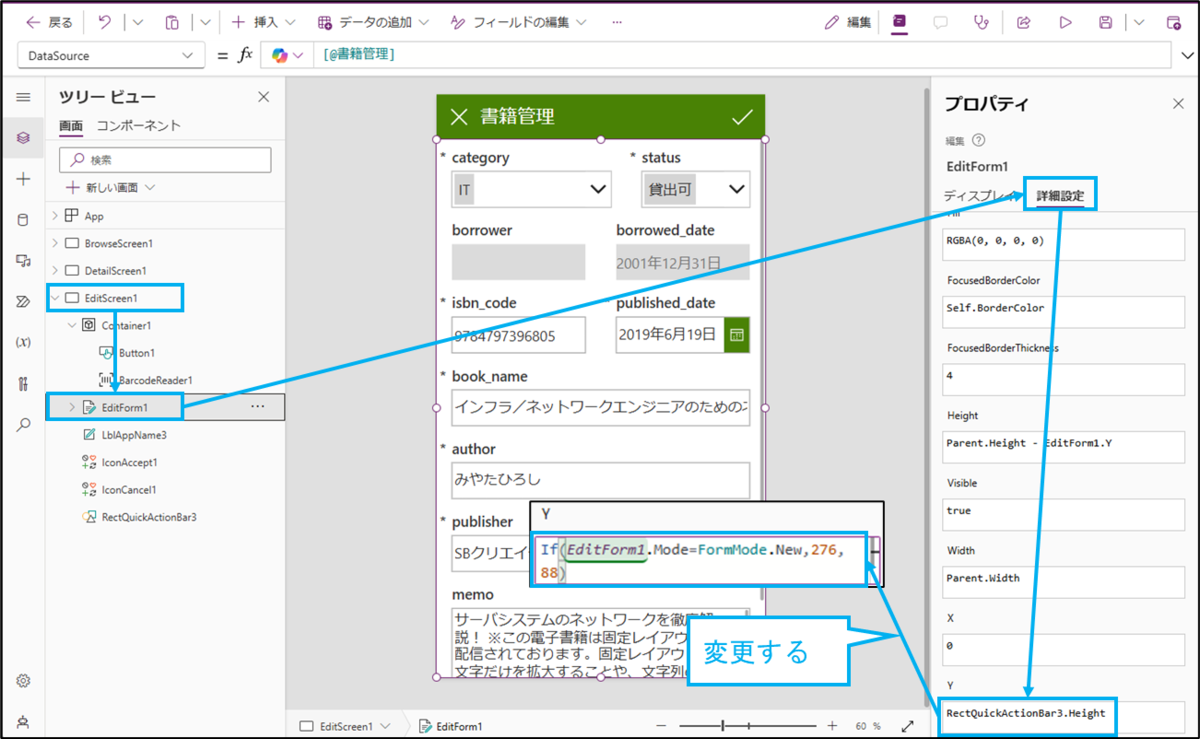1200x739 pixels.
Task: Click the save floppy disk icon
Action: [1106, 22]
